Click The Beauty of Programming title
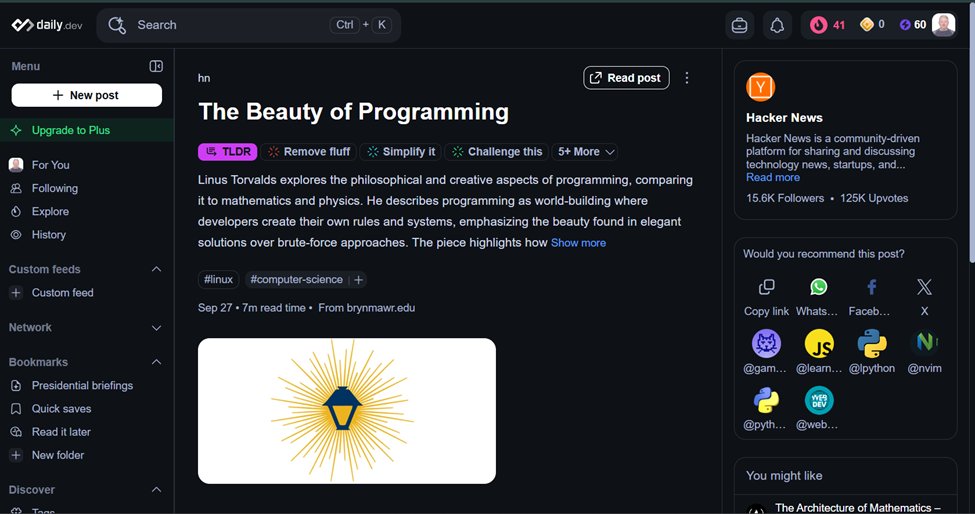975x514 pixels. pyautogui.click(x=353, y=112)
